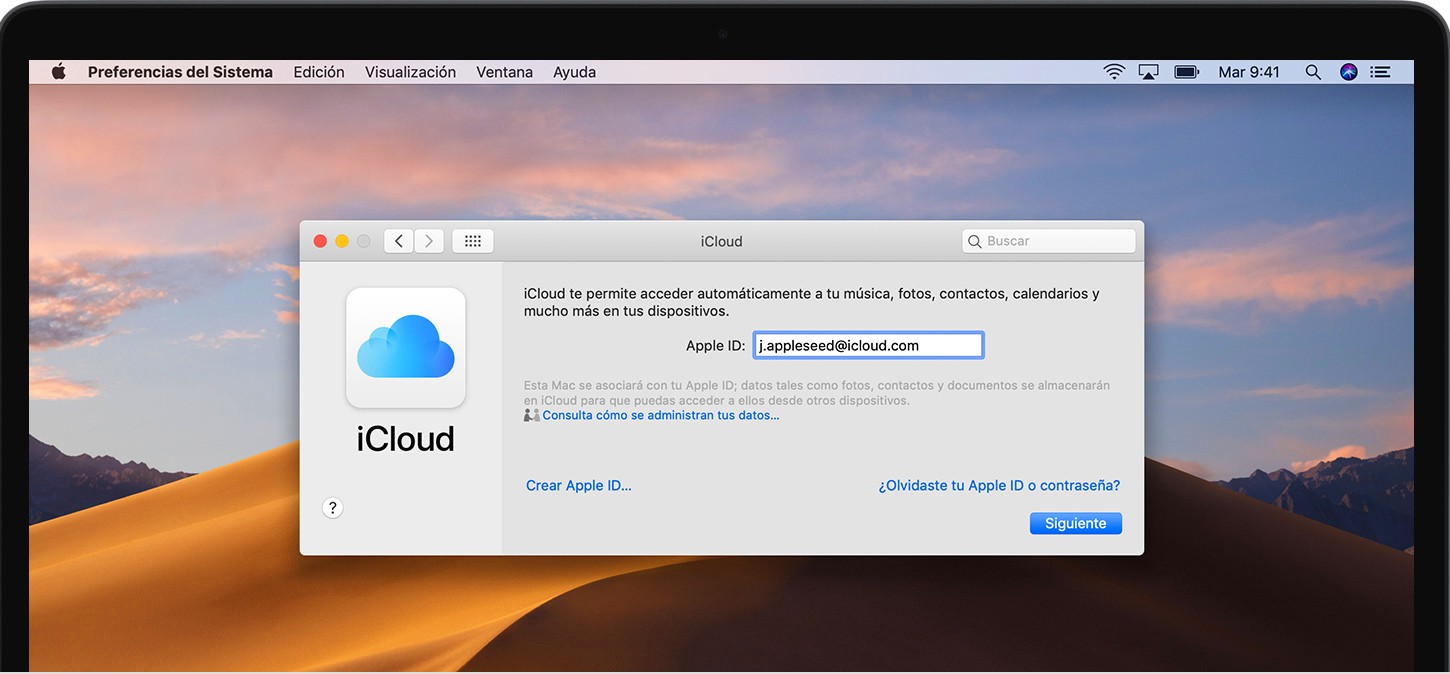Close the iCloud window
Viewport: 1450px width, 674px height.
click(x=320, y=241)
